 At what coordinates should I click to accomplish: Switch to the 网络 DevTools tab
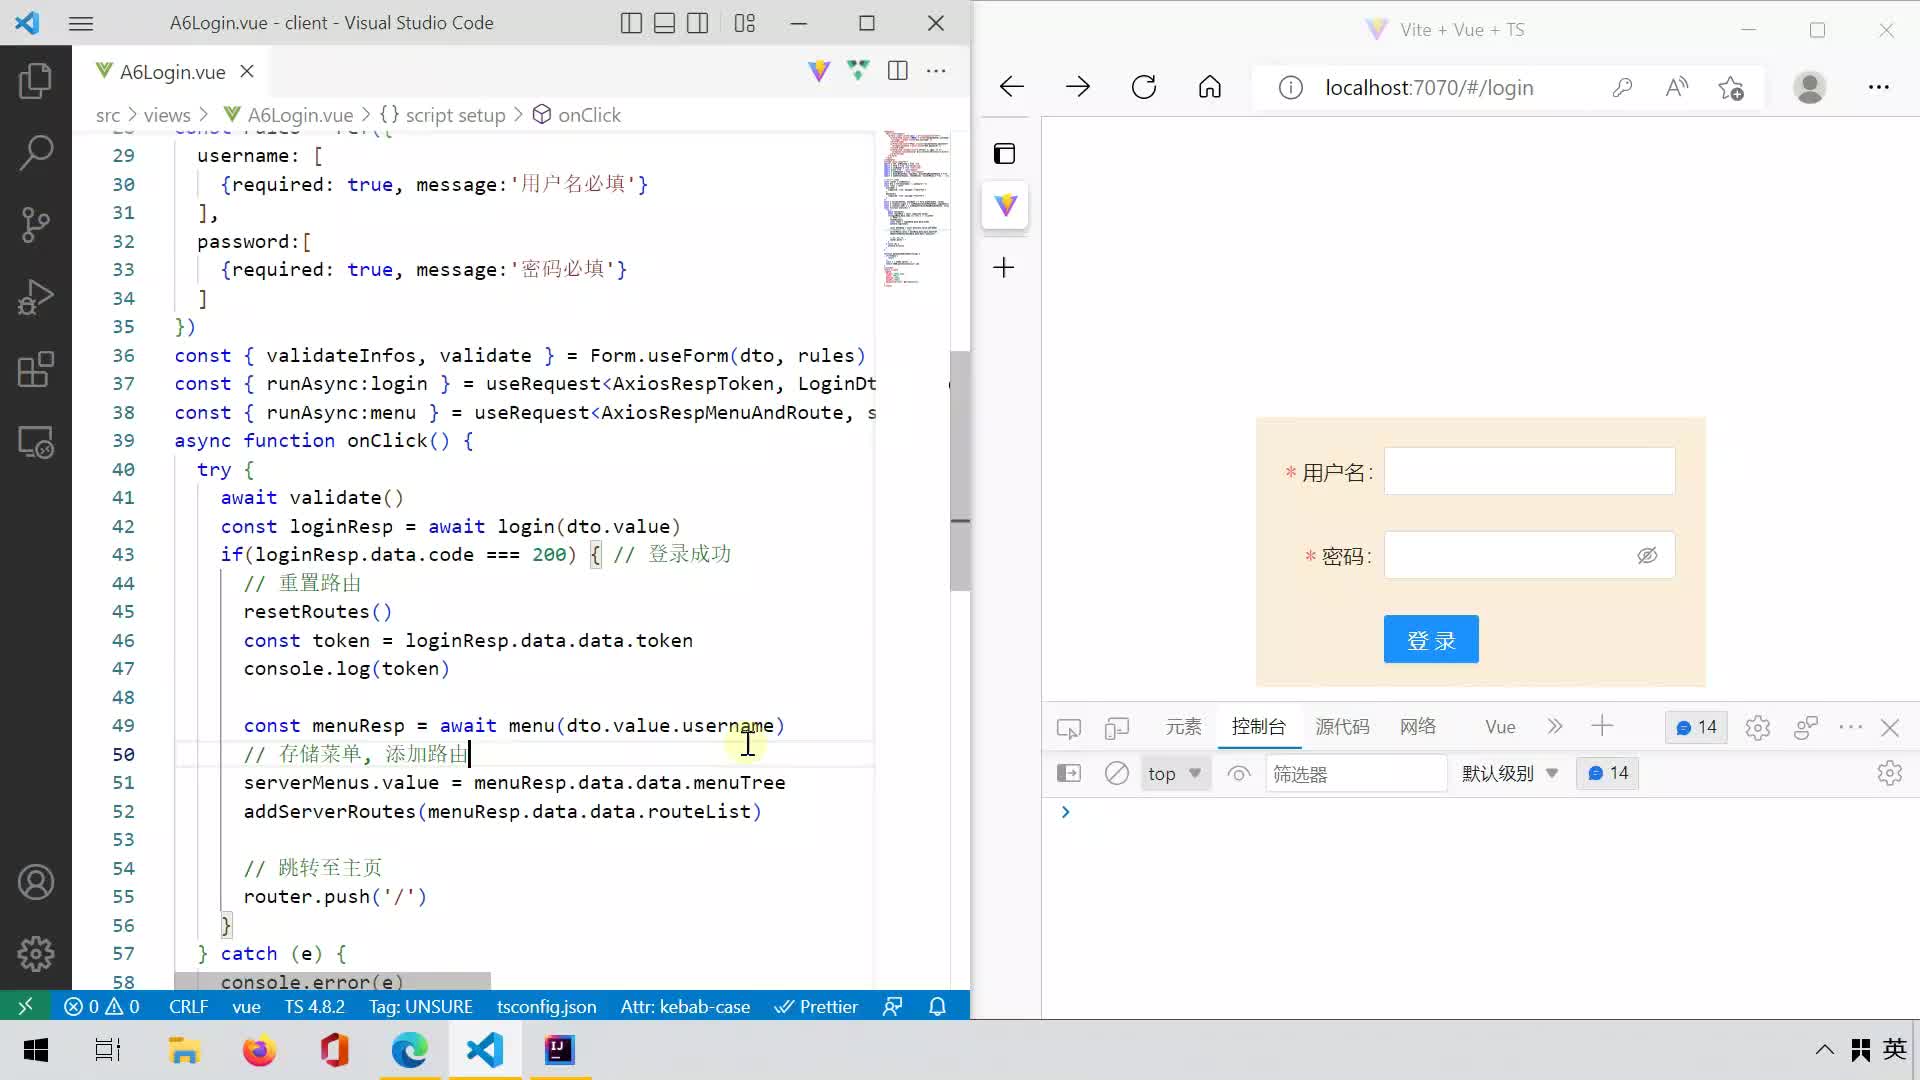1418,727
